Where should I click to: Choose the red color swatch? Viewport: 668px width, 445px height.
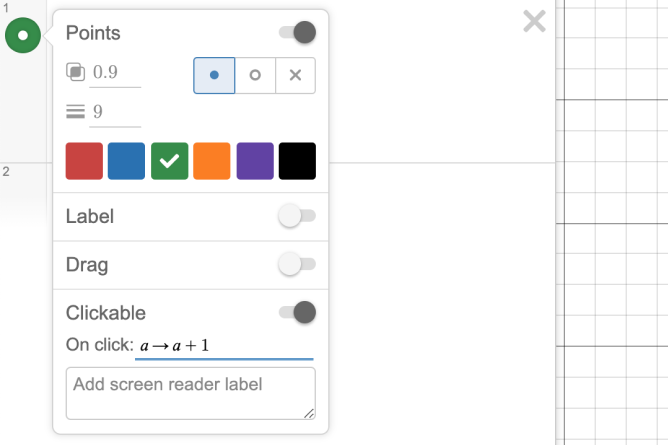84,161
